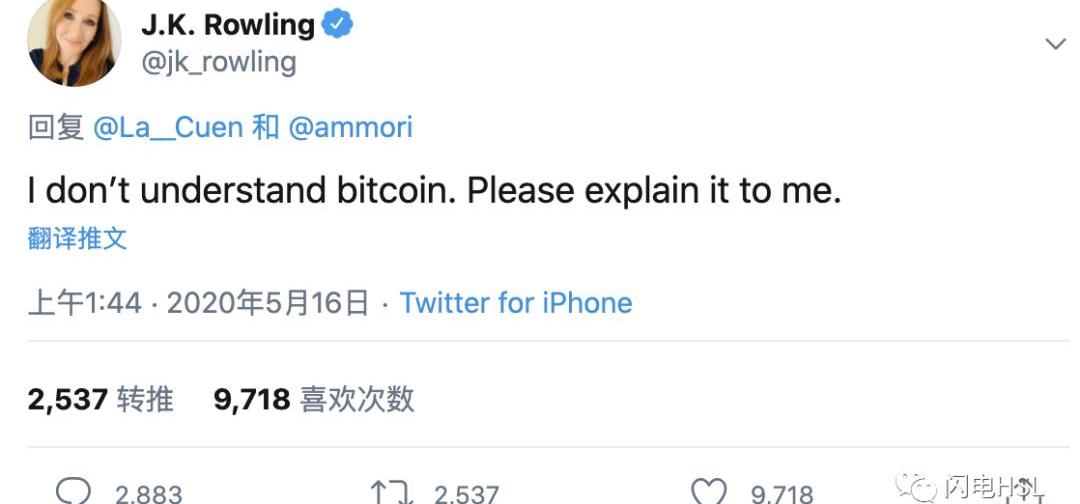Click the 2,537 count beside retweet icon
Image resolution: width=1080 pixels, height=504 pixels.
coord(466,493)
